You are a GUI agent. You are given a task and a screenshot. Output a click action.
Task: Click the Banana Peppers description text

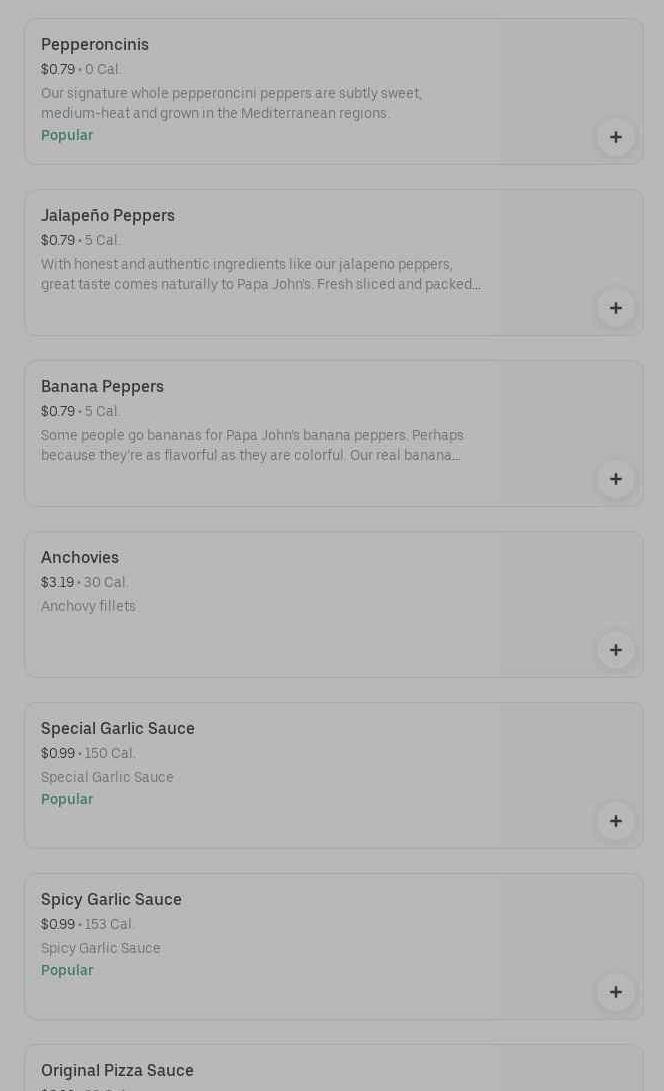click(252, 445)
